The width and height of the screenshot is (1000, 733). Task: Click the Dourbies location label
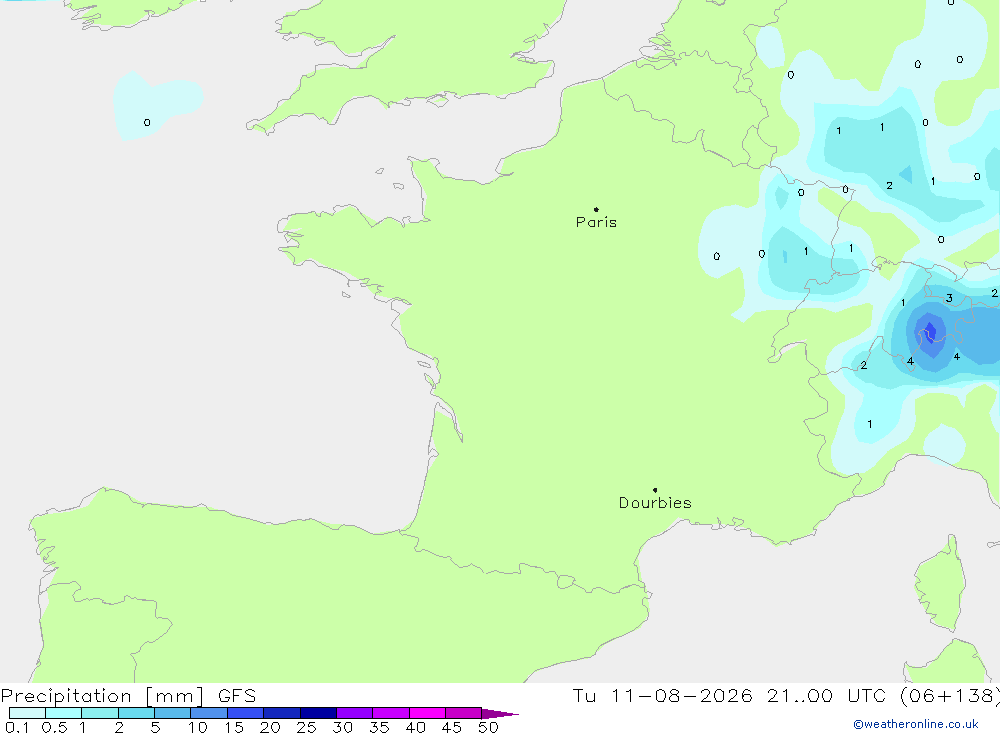(655, 503)
